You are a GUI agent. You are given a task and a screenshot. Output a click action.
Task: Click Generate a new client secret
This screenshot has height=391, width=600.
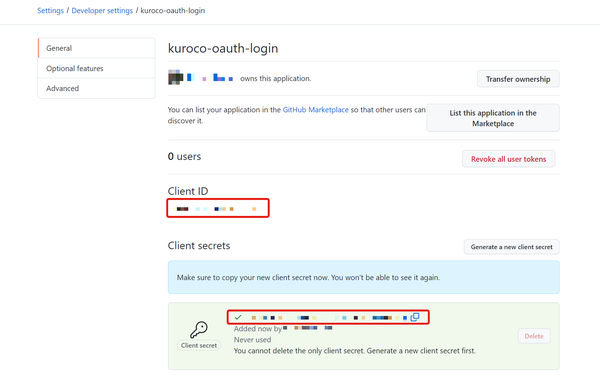click(512, 247)
